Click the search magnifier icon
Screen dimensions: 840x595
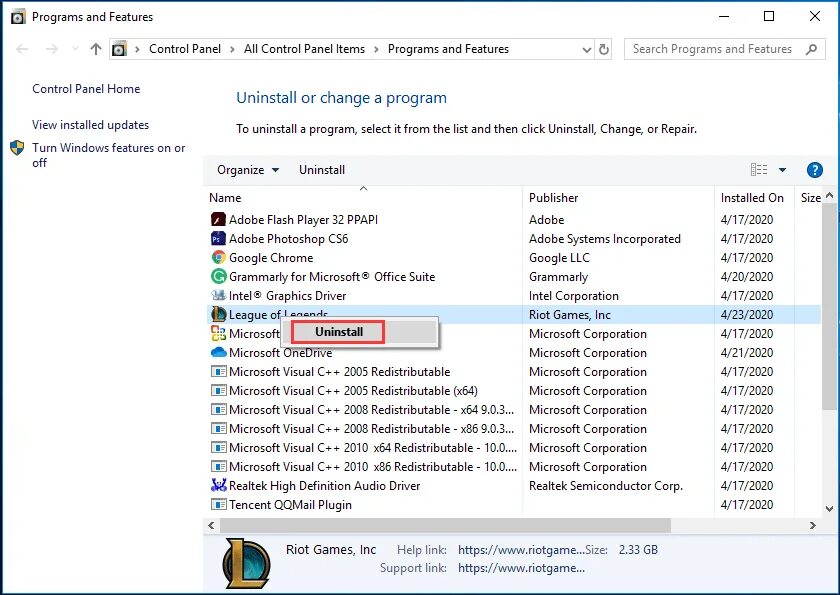[x=811, y=49]
